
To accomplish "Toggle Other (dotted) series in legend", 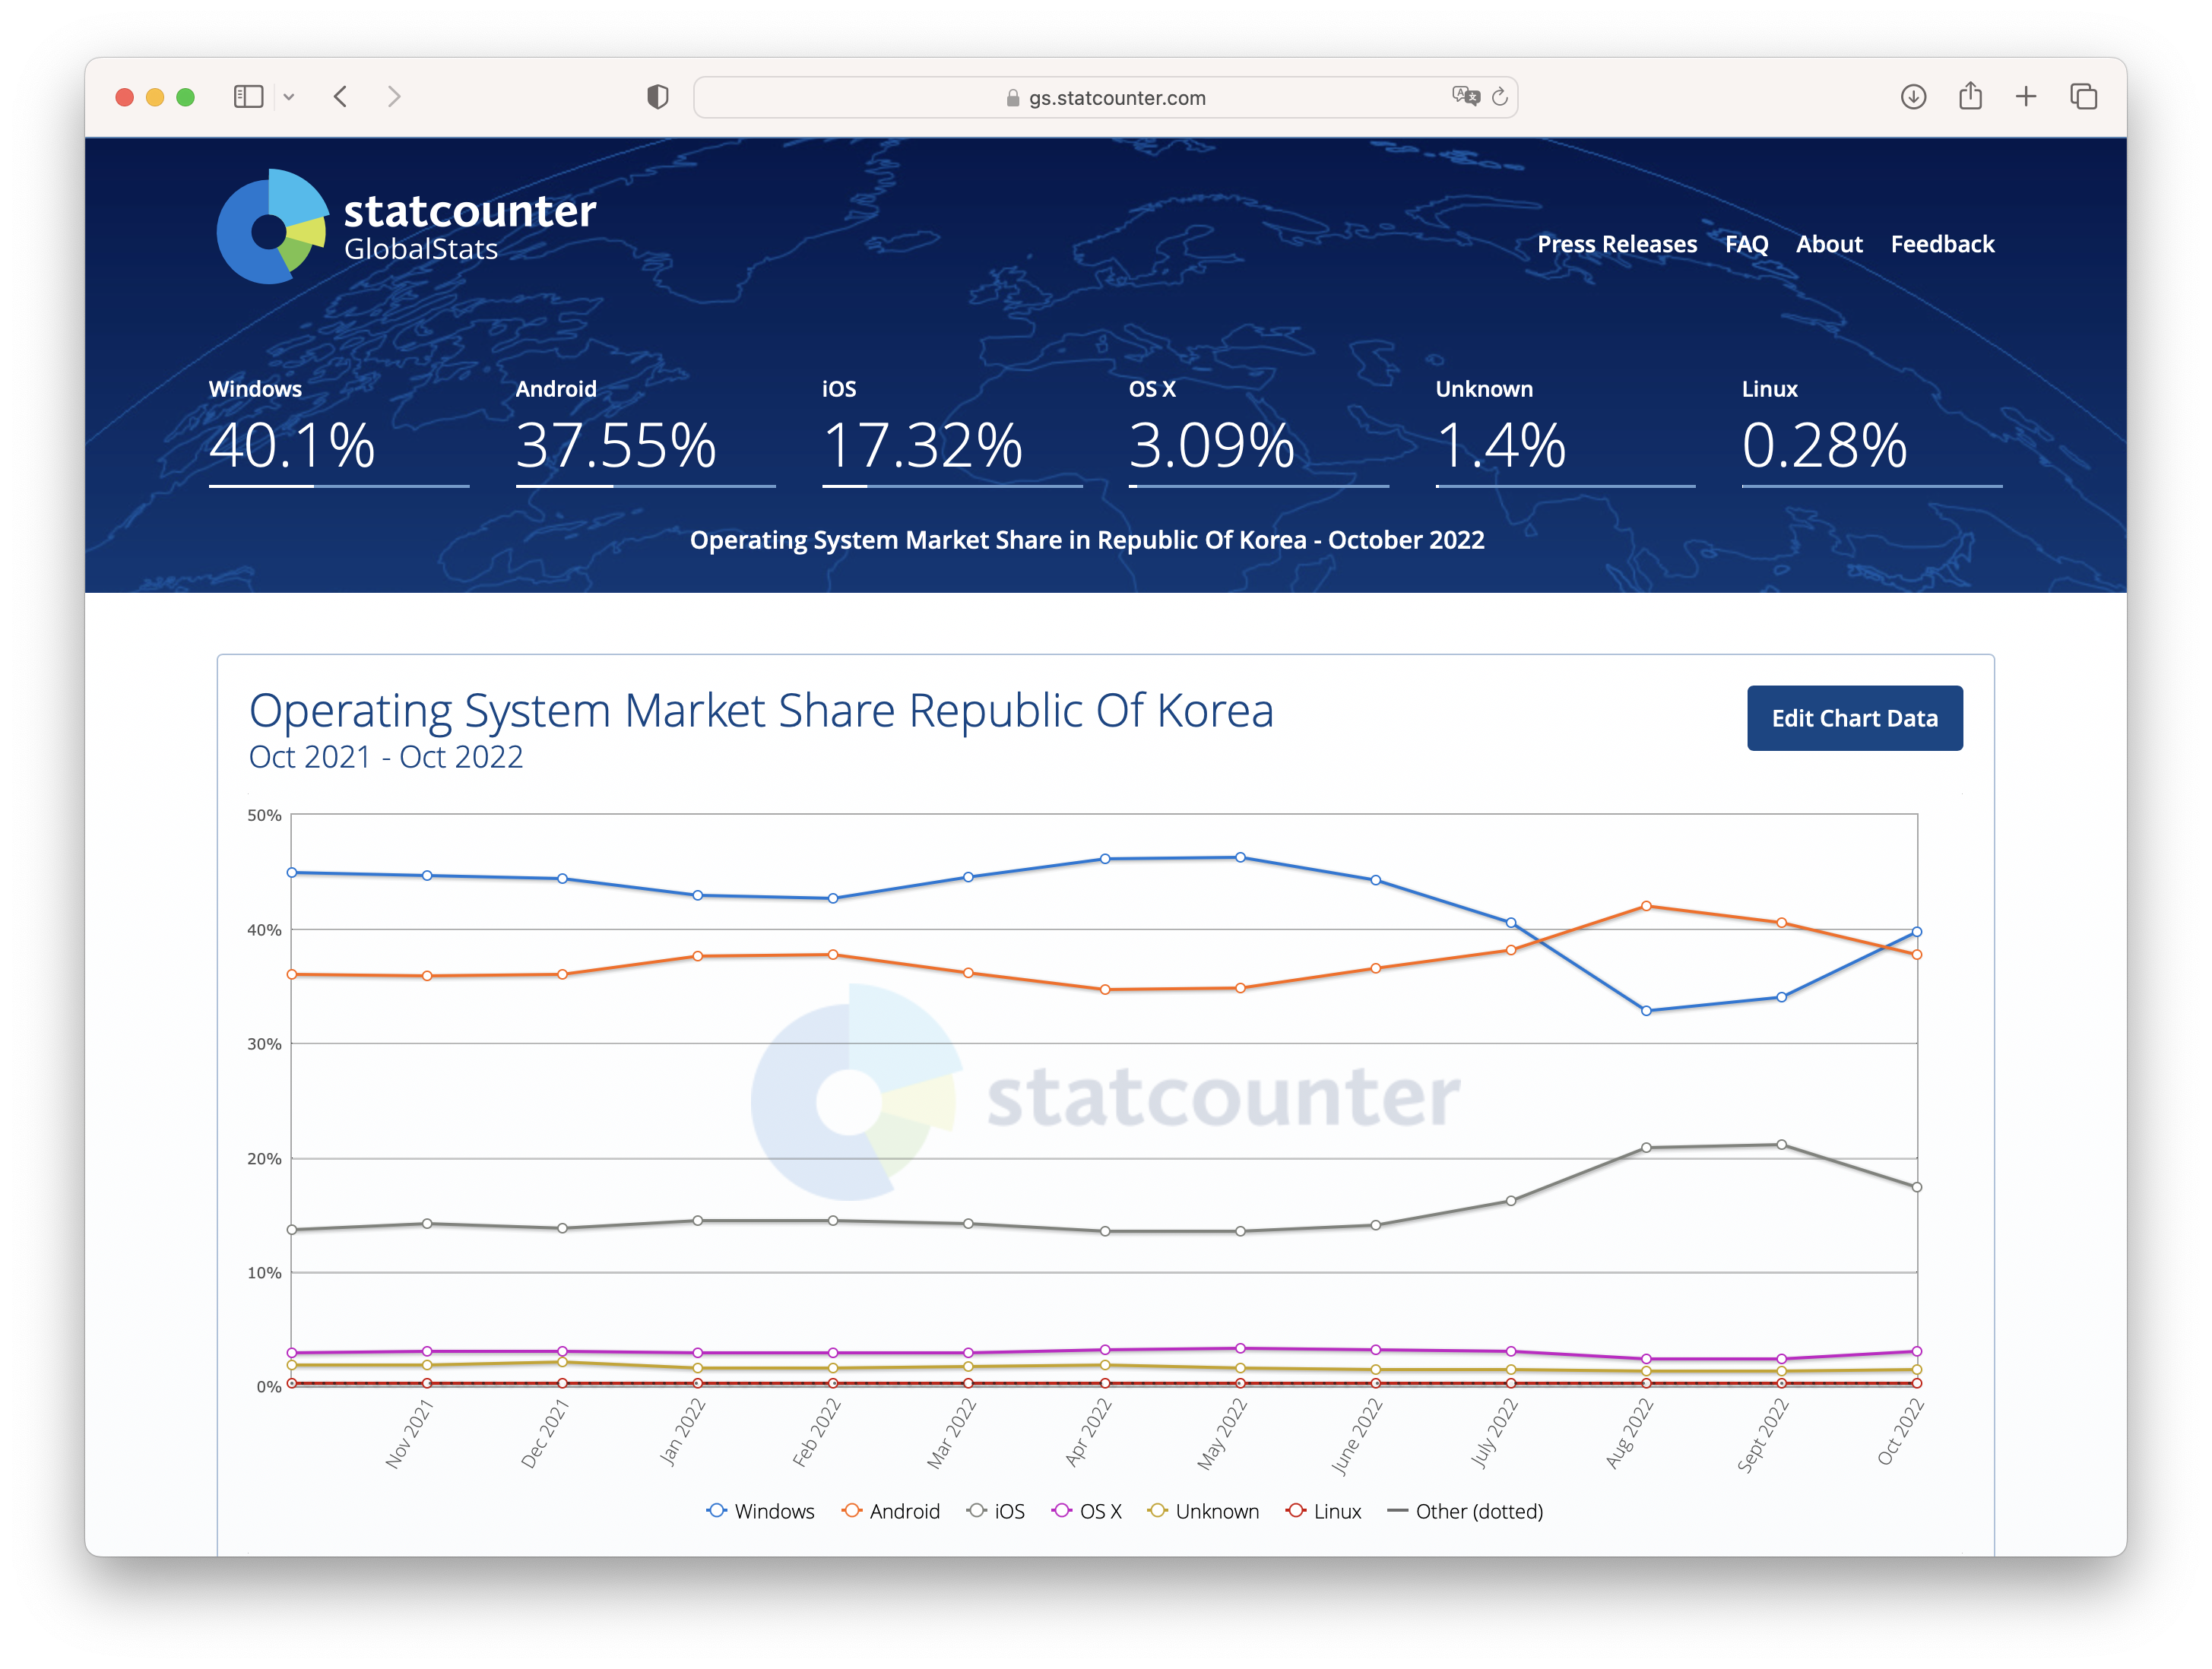I will point(1465,1511).
